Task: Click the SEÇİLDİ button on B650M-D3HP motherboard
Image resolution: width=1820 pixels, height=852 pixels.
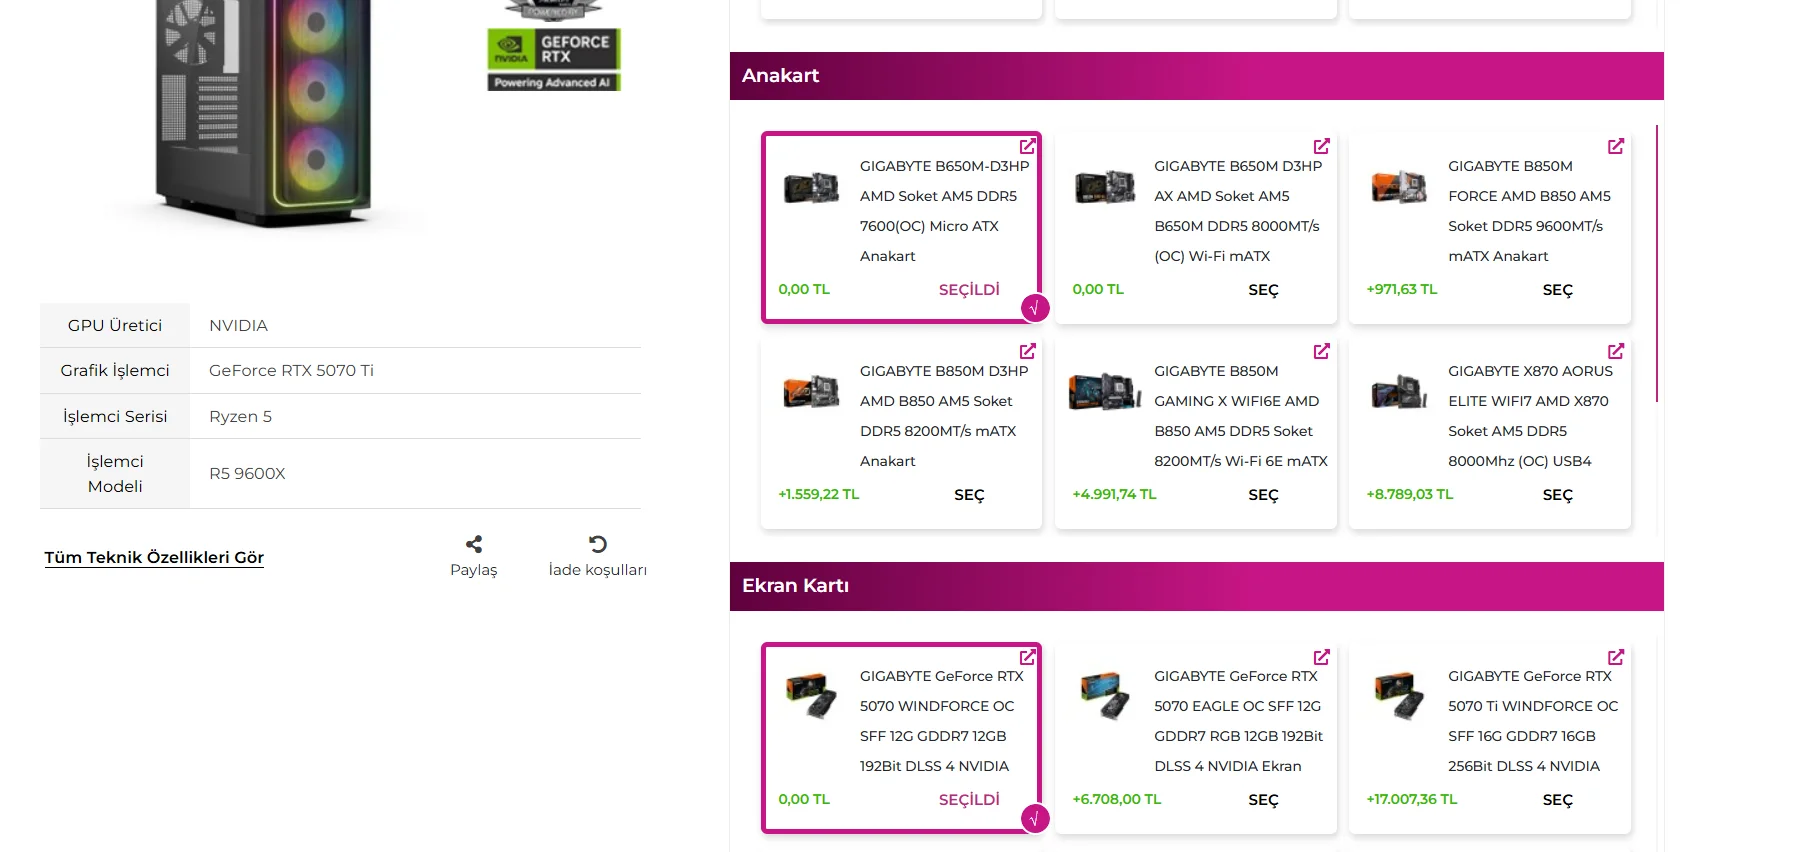Action: [969, 290]
